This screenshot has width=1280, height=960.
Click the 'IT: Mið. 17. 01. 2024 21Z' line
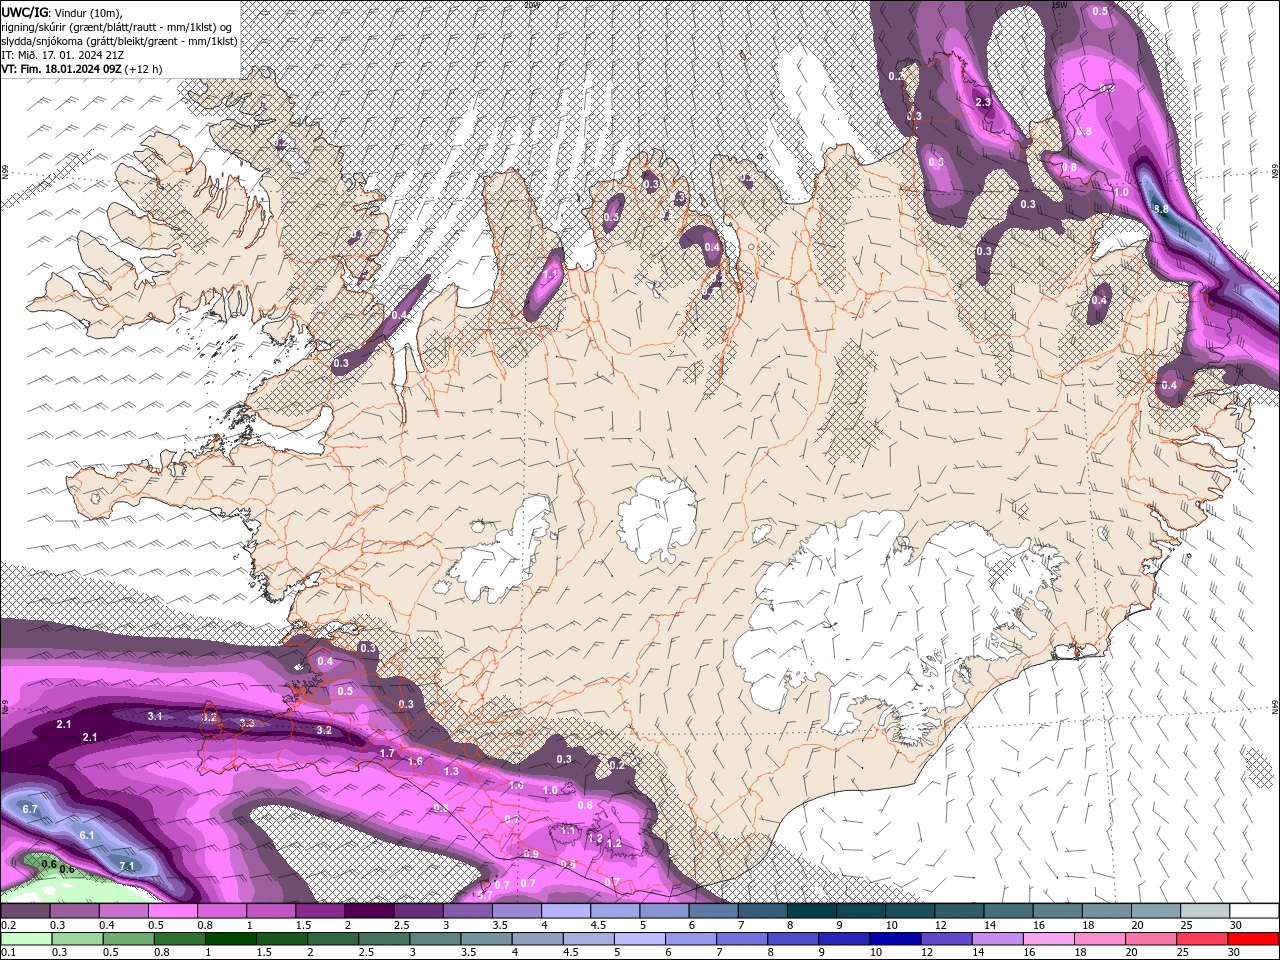click(65, 55)
